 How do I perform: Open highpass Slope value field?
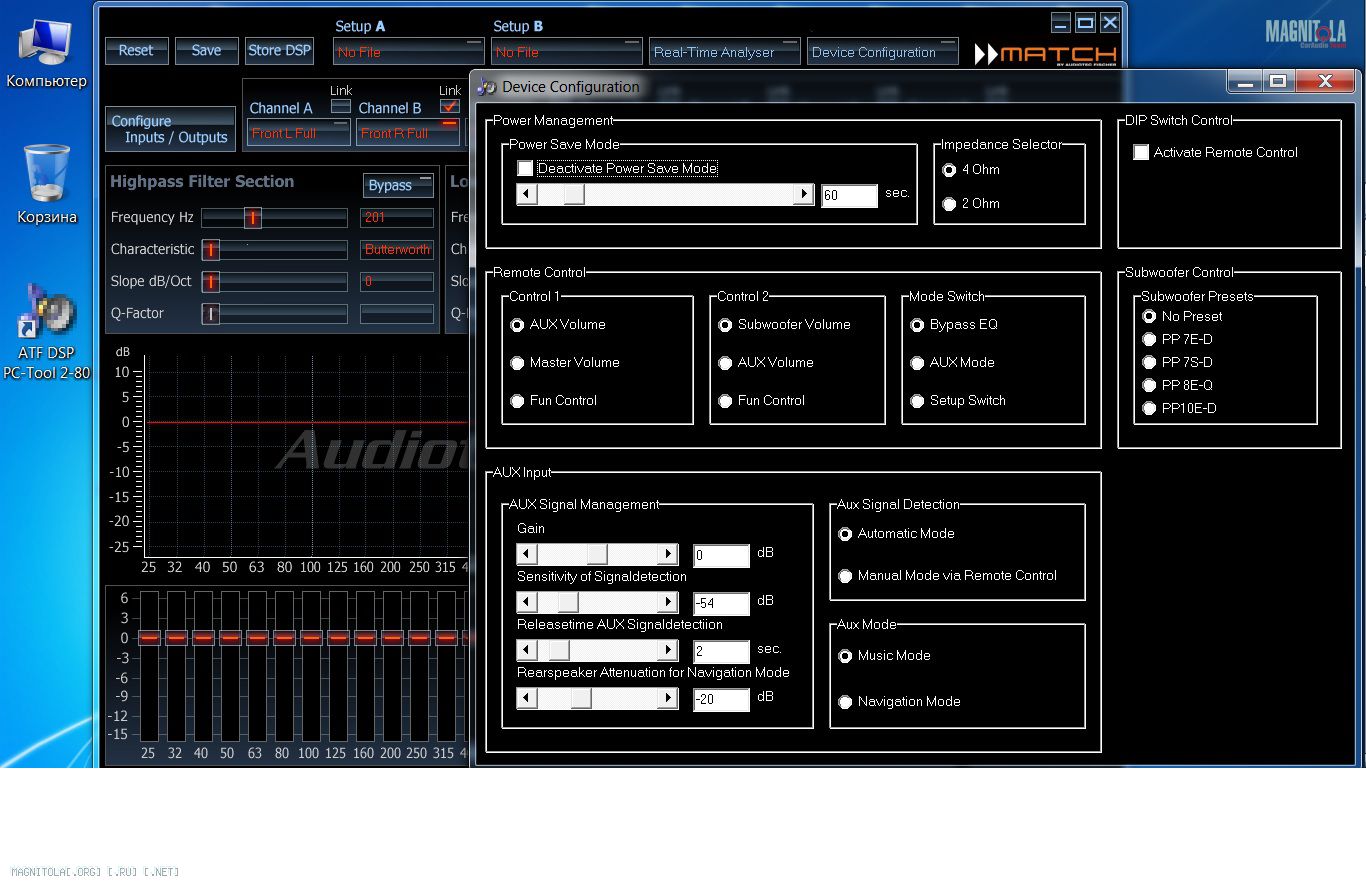click(397, 281)
